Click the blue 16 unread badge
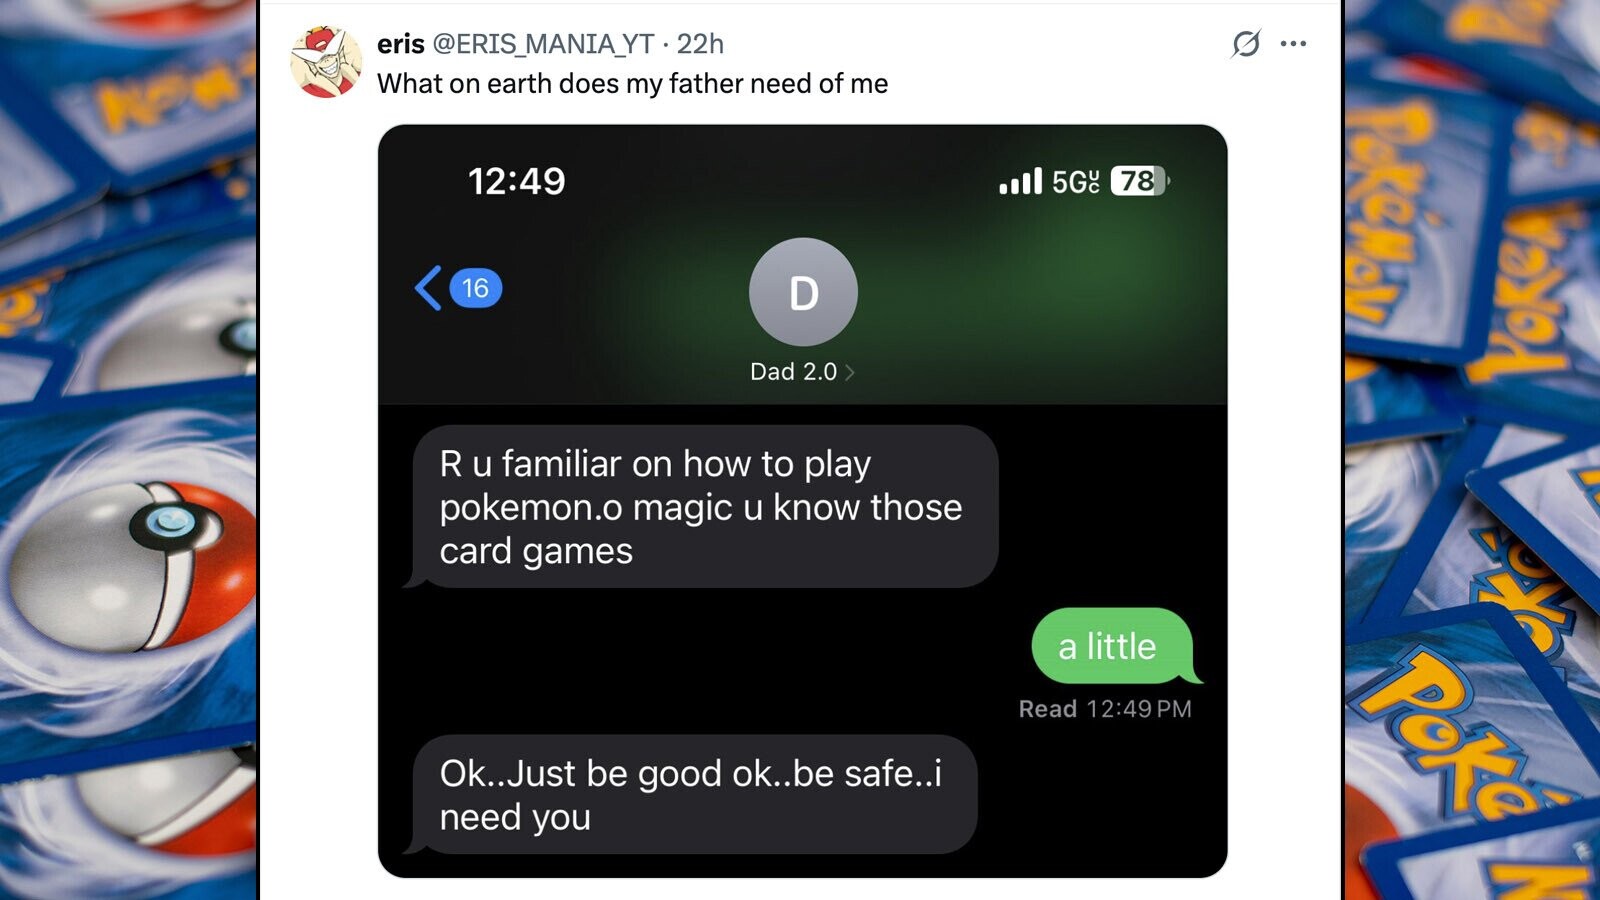 tap(476, 288)
